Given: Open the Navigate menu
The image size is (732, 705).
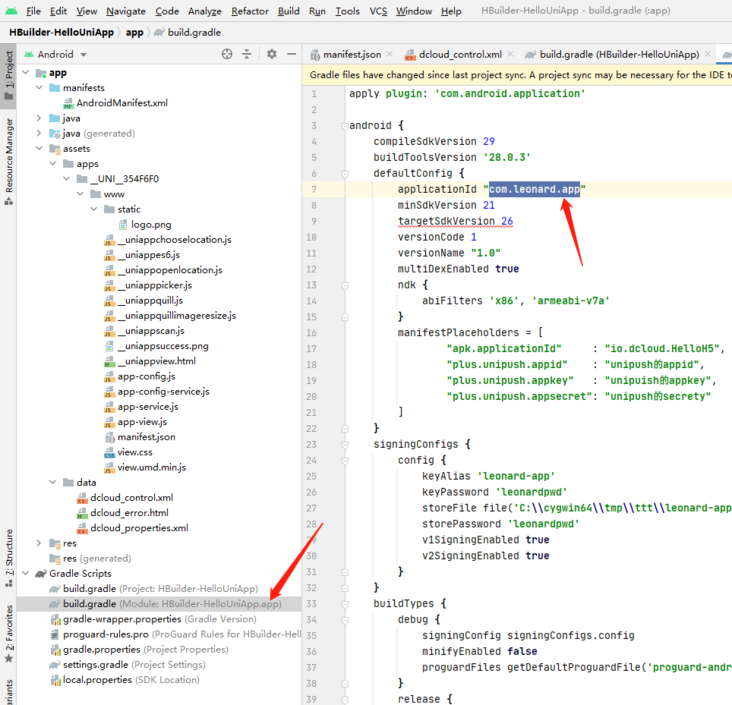Looking at the screenshot, I should coord(126,11).
